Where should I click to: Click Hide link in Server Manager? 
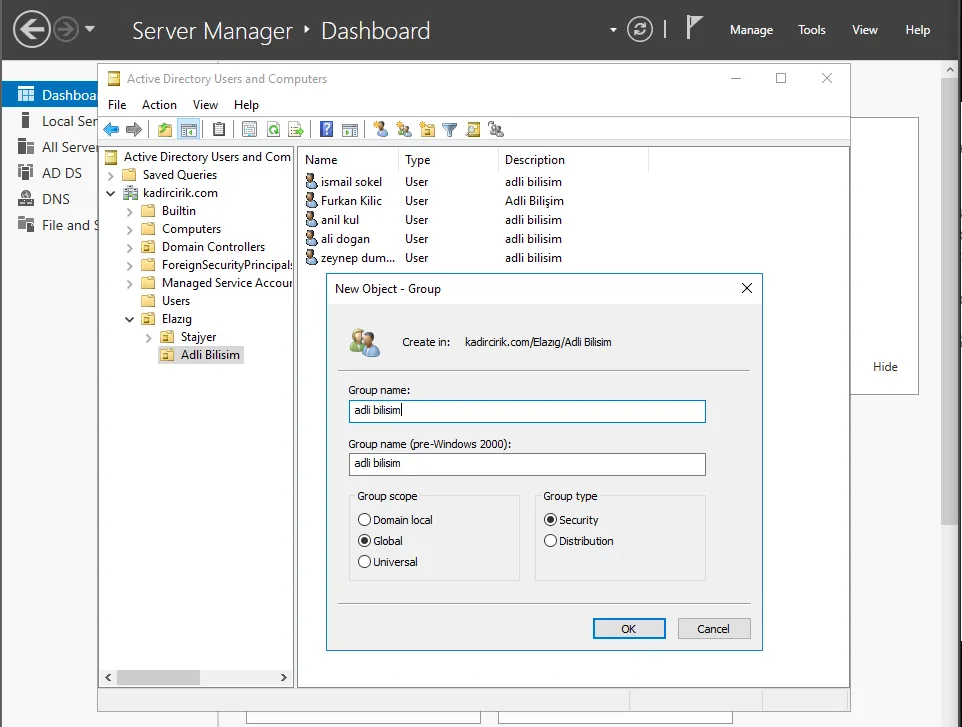[x=885, y=366]
